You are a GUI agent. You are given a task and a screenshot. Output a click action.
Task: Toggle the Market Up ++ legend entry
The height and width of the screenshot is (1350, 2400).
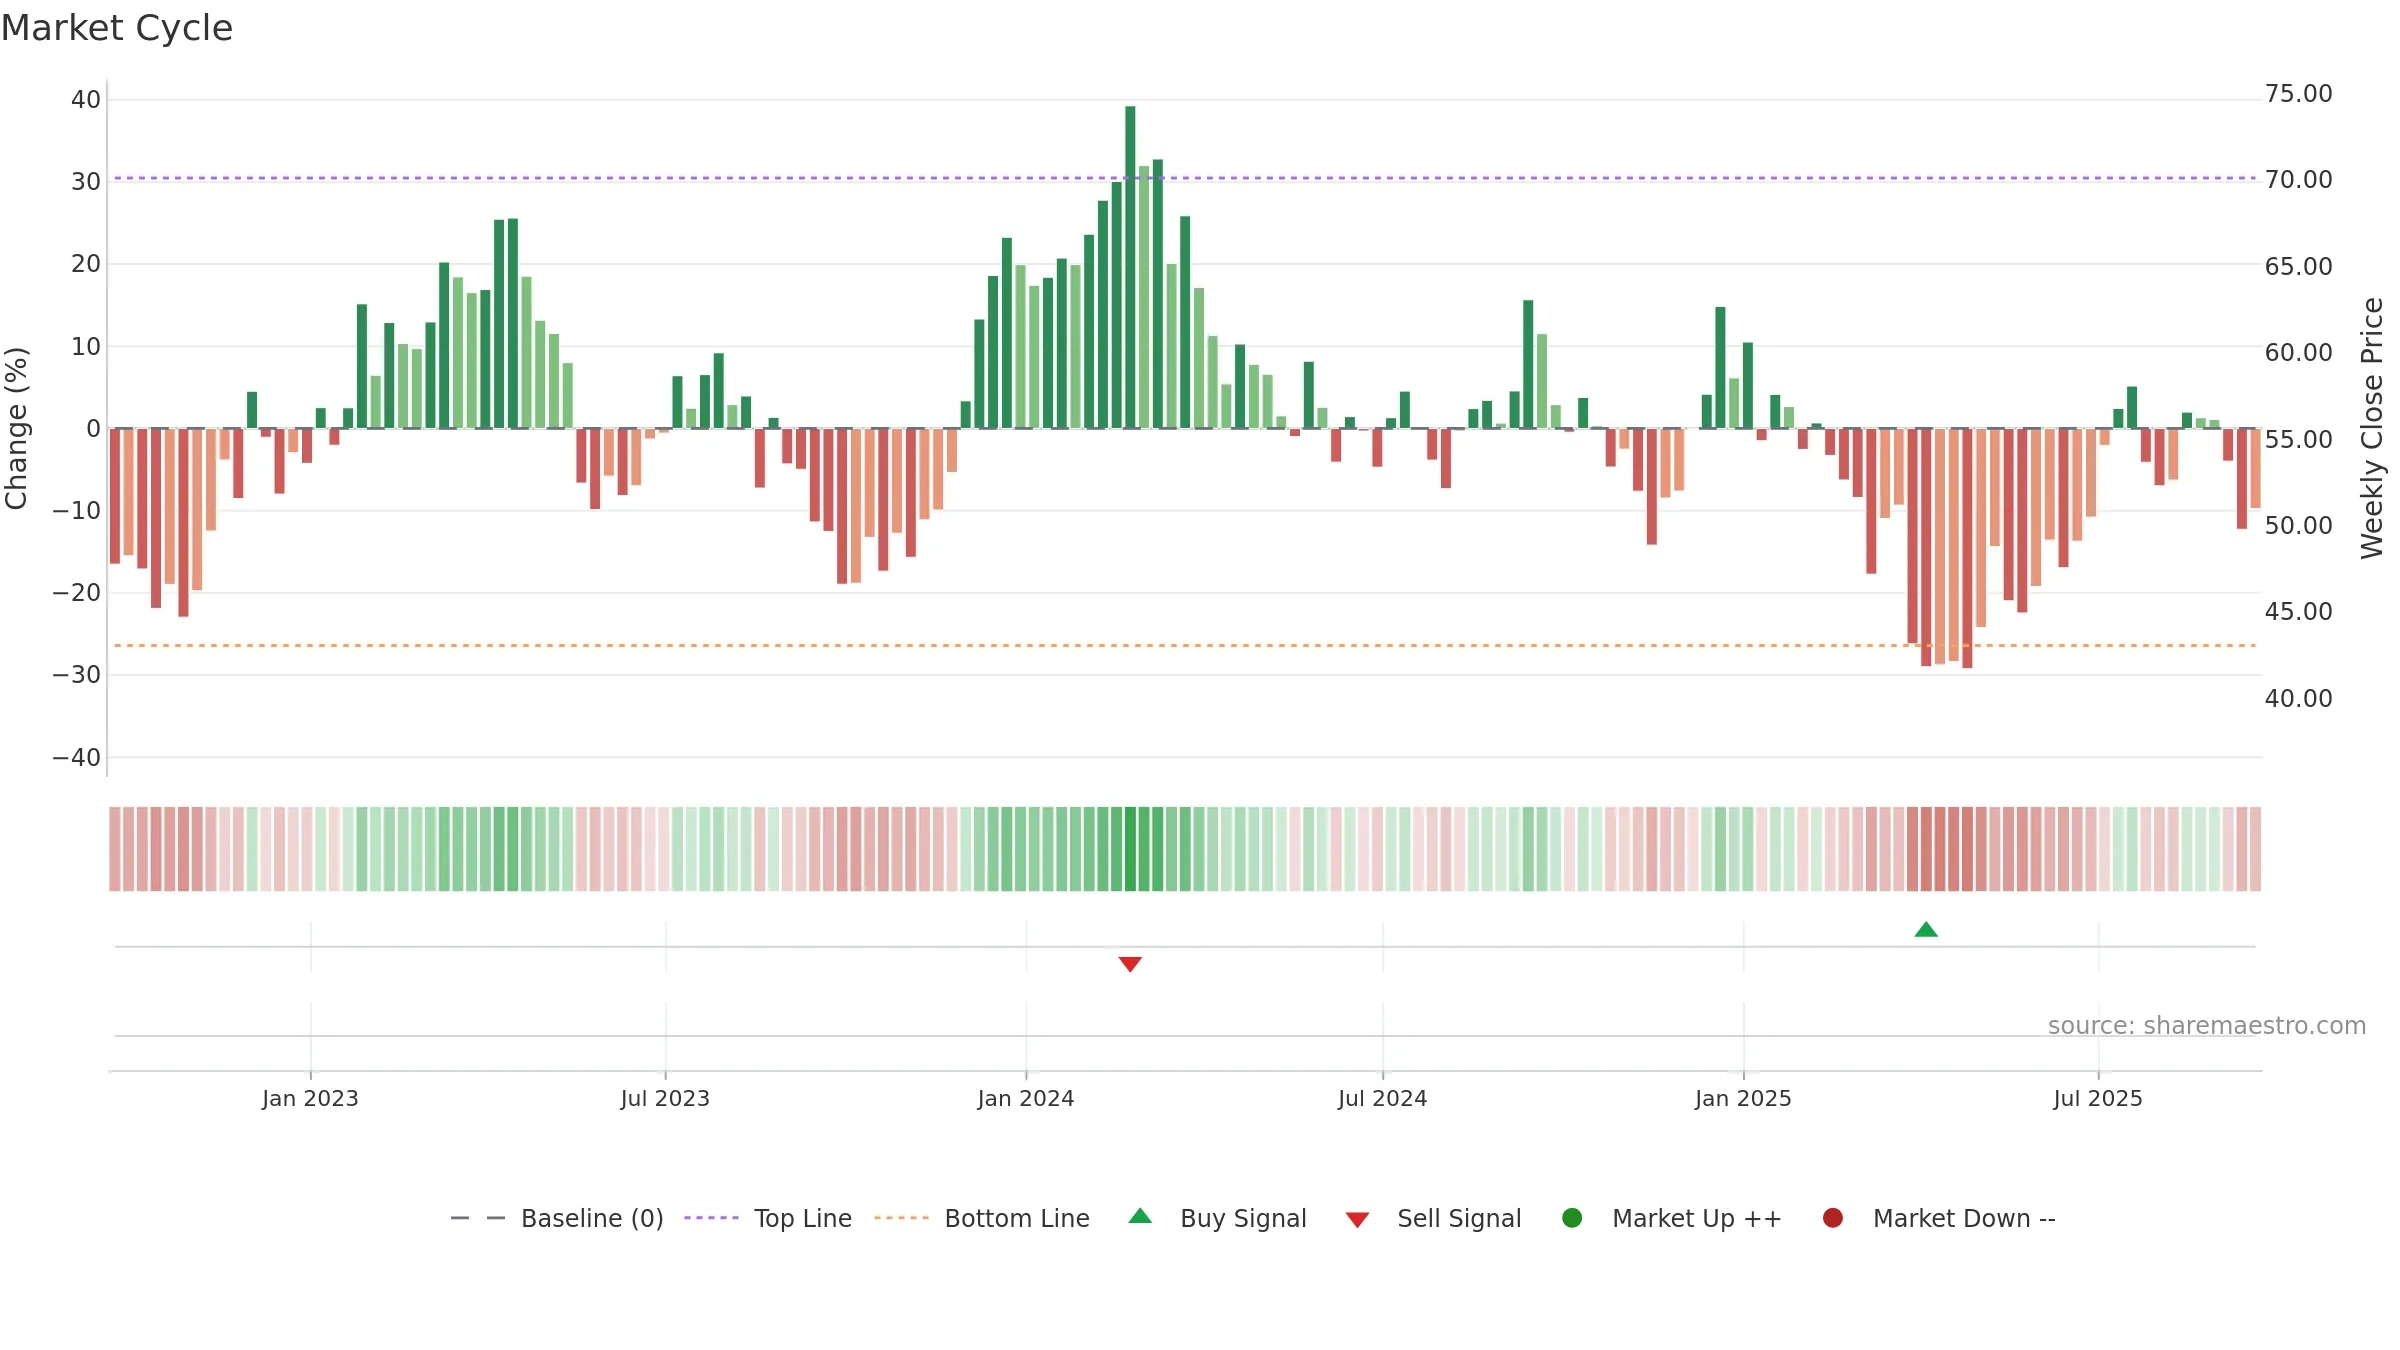[1671, 1218]
